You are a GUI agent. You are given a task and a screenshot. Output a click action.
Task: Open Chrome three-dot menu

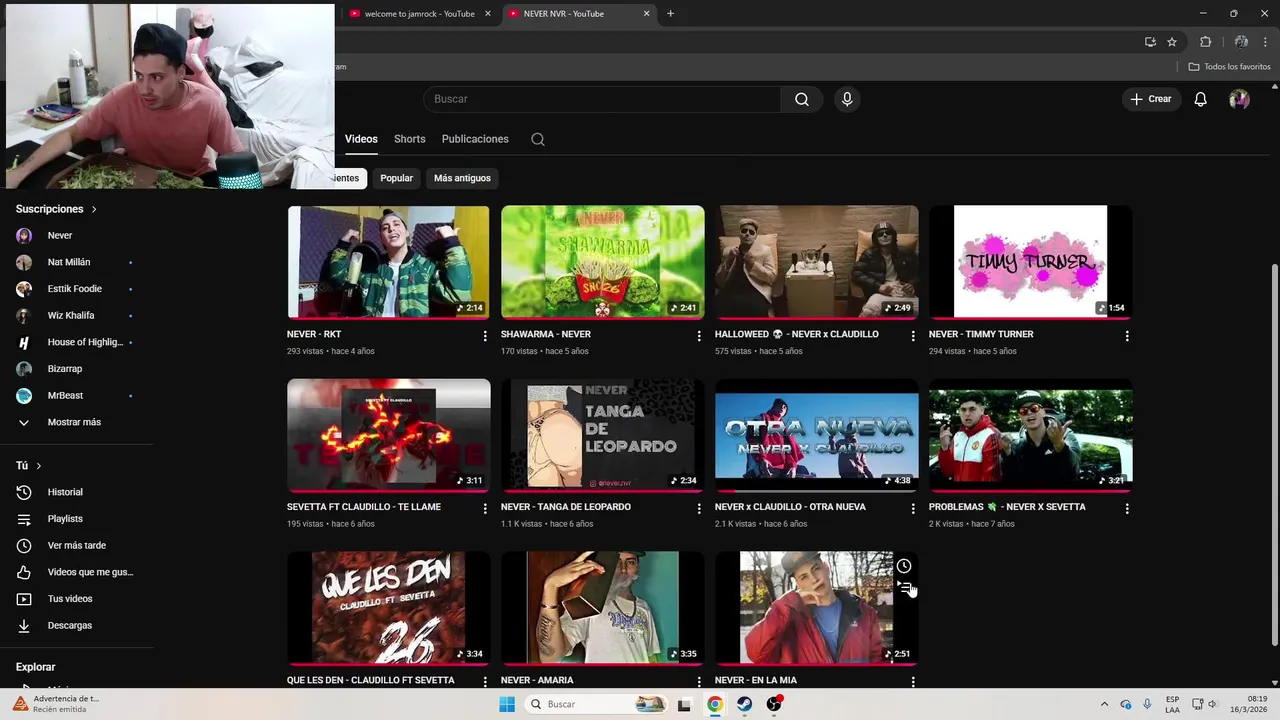click(x=1265, y=42)
